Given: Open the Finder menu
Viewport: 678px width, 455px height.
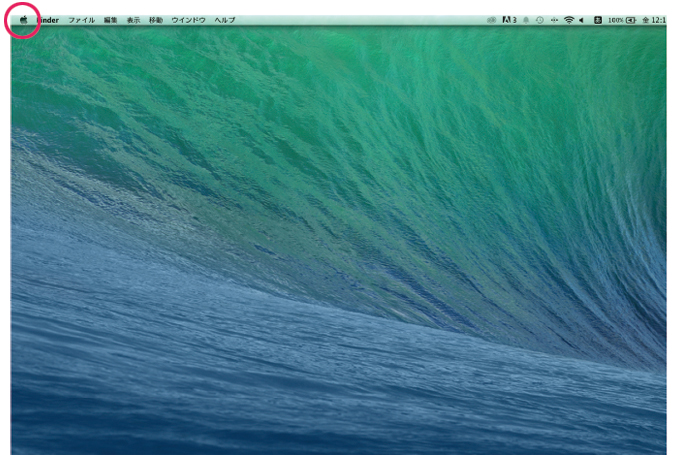Looking at the screenshot, I should coord(48,20).
